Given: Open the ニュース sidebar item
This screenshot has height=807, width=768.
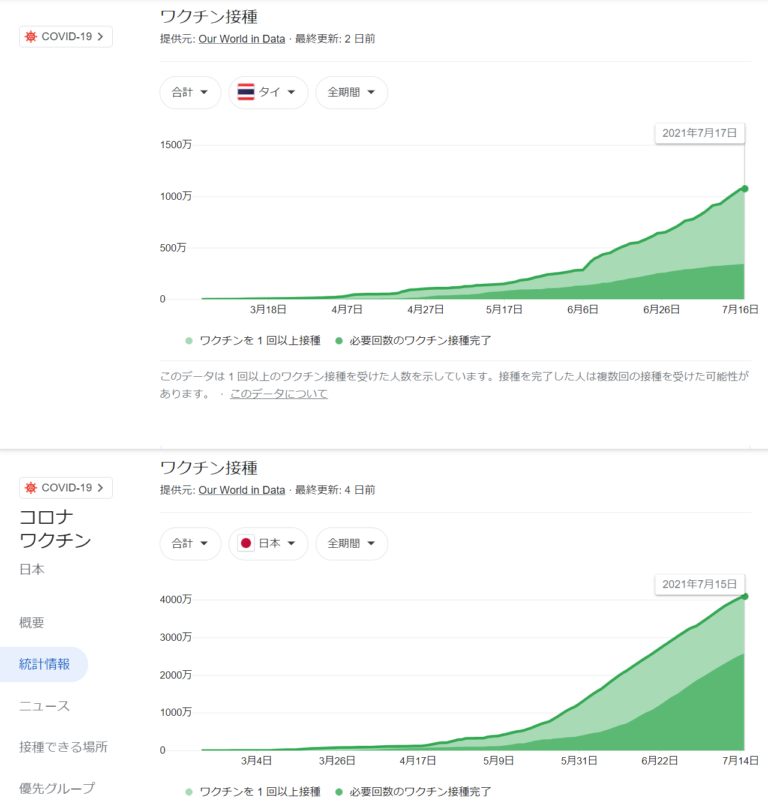Looking at the screenshot, I should tap(44, 706).
